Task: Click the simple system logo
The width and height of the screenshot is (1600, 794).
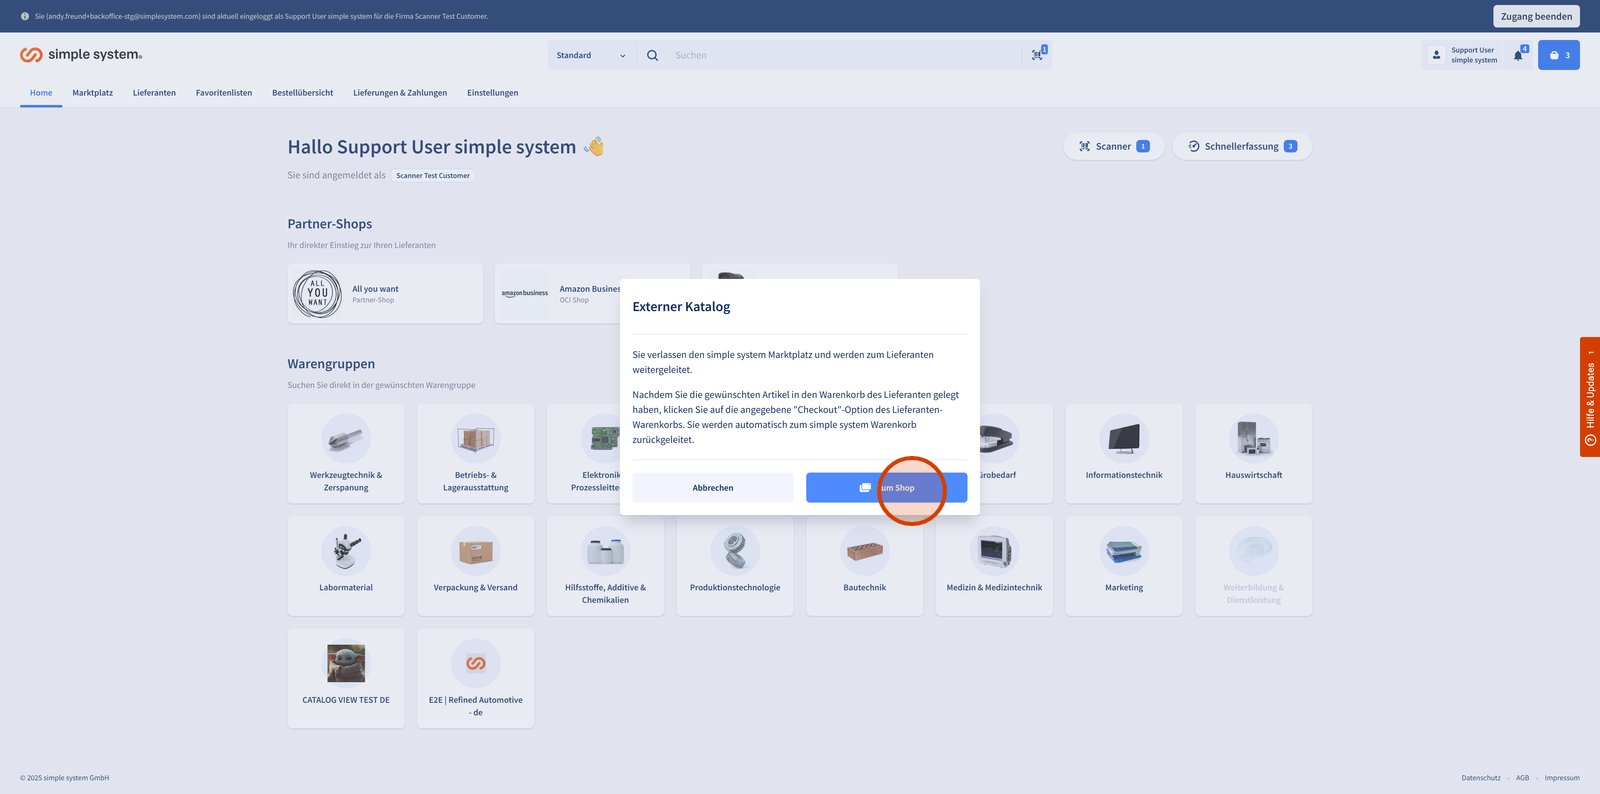Action: (81, 55)
